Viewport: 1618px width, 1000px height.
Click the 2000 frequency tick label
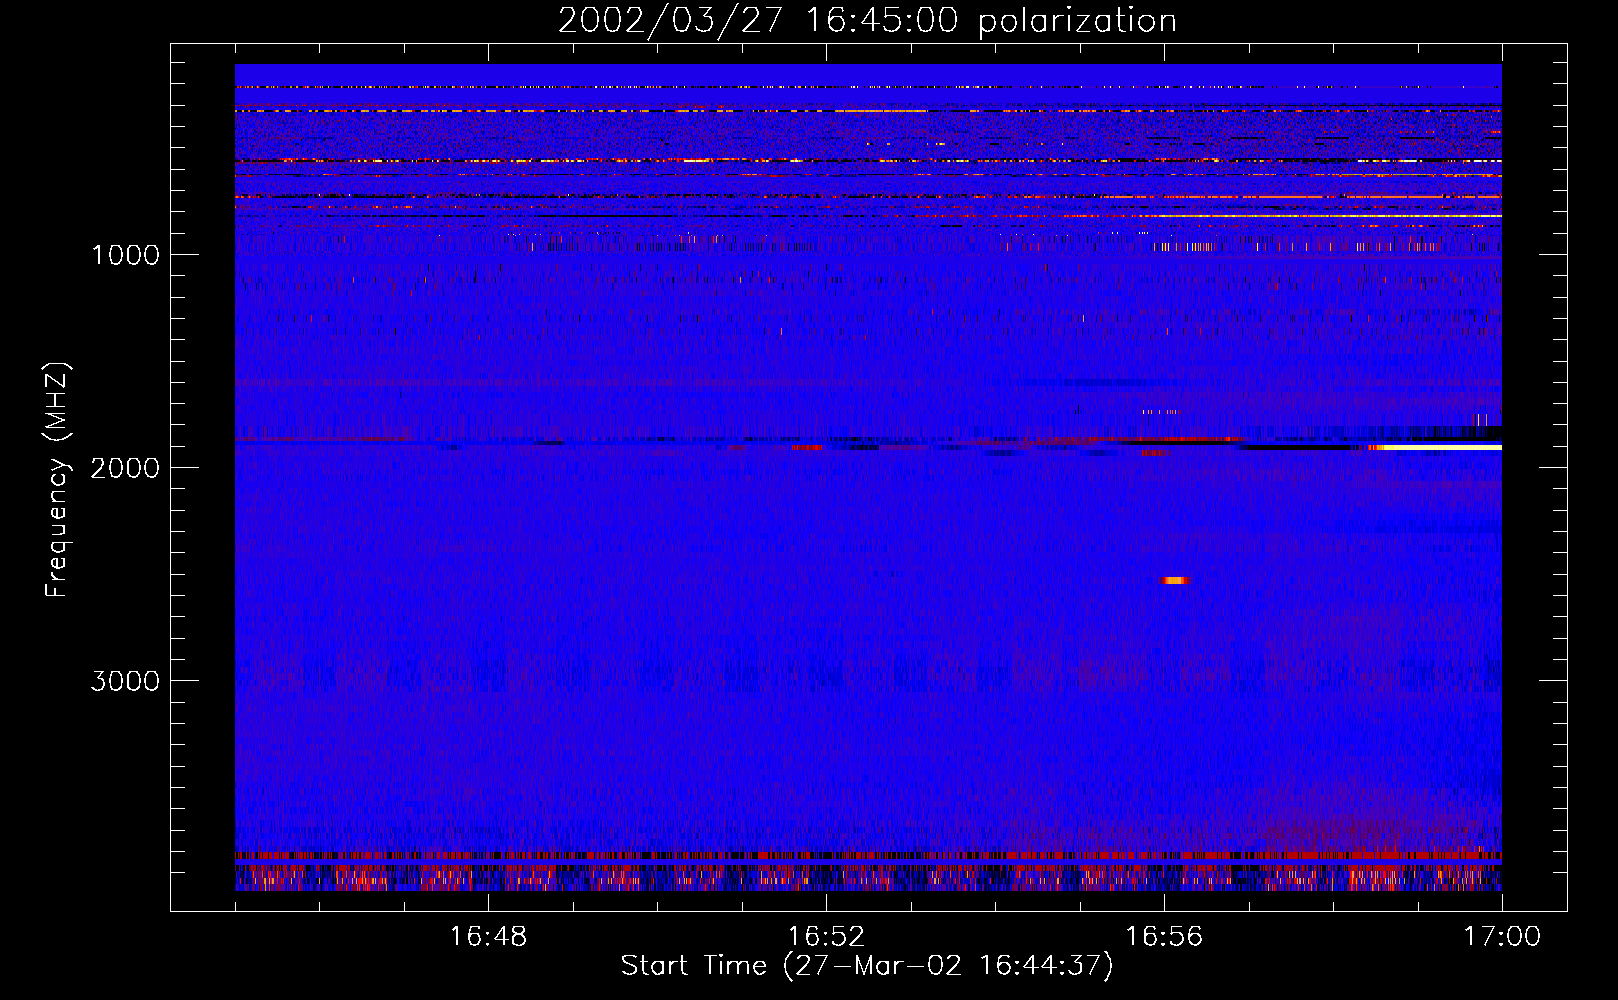pos(125,468)
